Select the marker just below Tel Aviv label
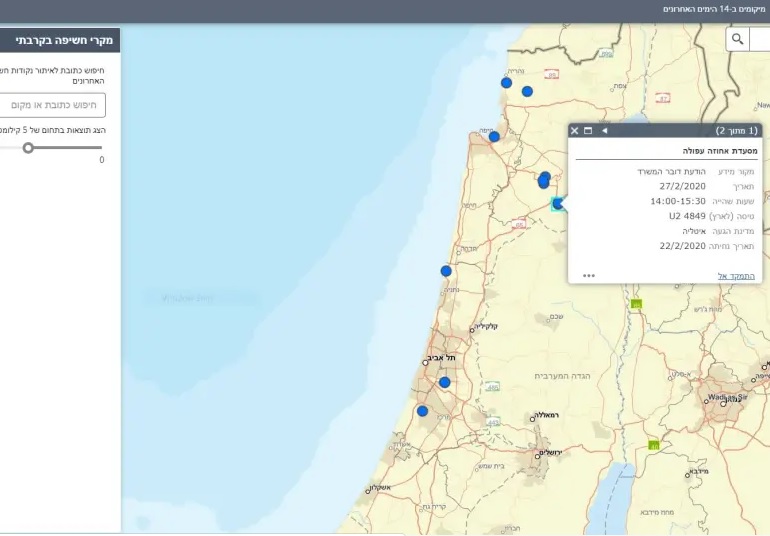770x536 pixels. 445,382
